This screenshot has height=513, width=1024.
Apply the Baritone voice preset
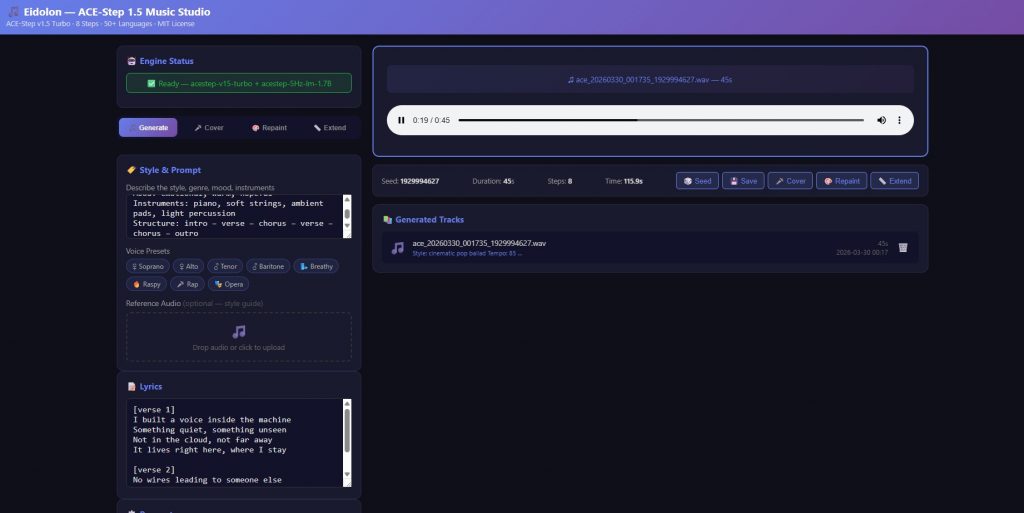click(268, 266)
